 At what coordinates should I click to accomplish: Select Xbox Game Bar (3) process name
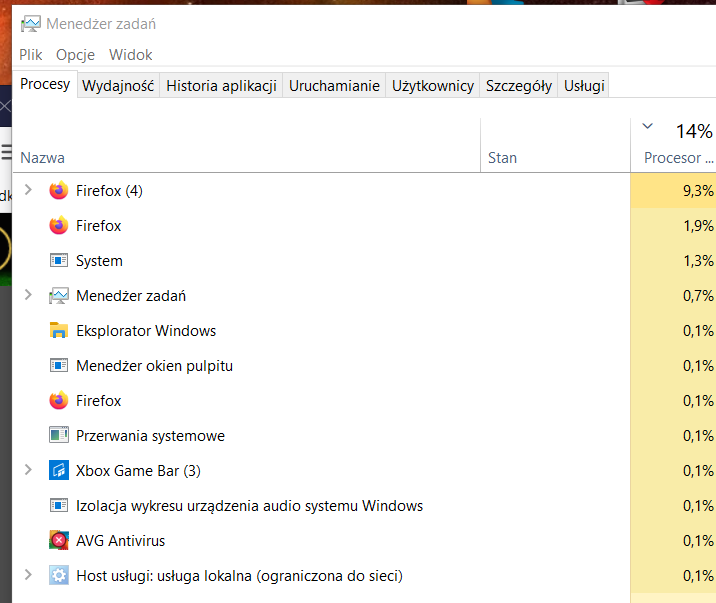[138, 471]
